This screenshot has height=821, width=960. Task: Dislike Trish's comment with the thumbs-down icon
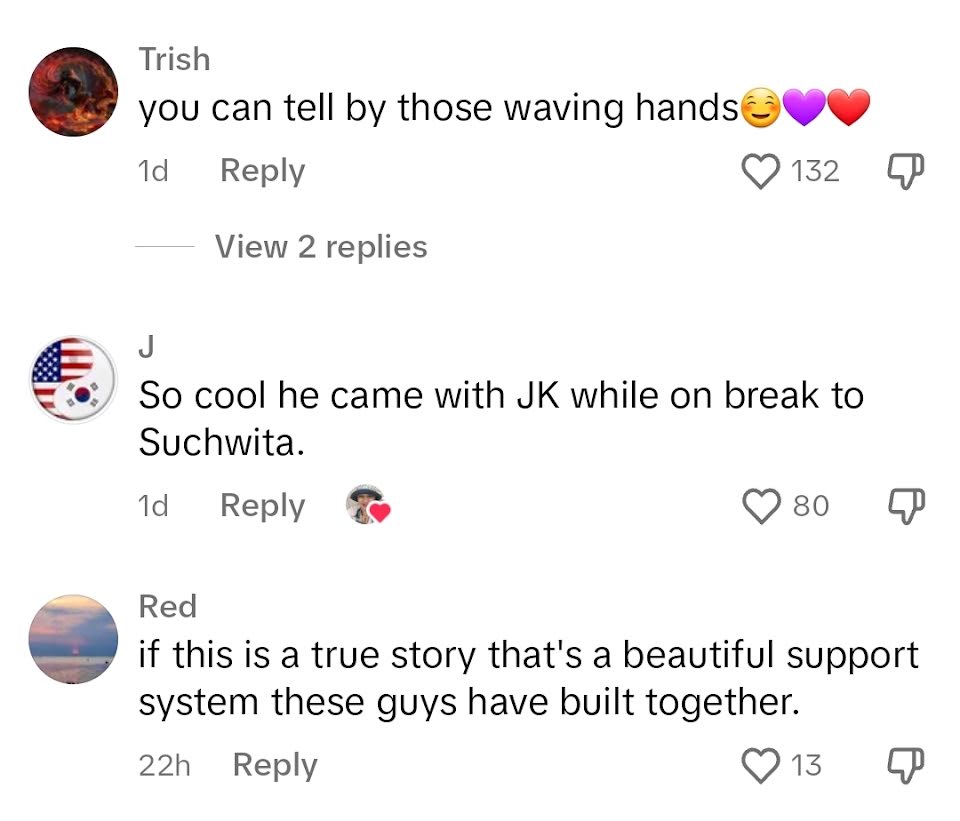(x=906, y=171)
